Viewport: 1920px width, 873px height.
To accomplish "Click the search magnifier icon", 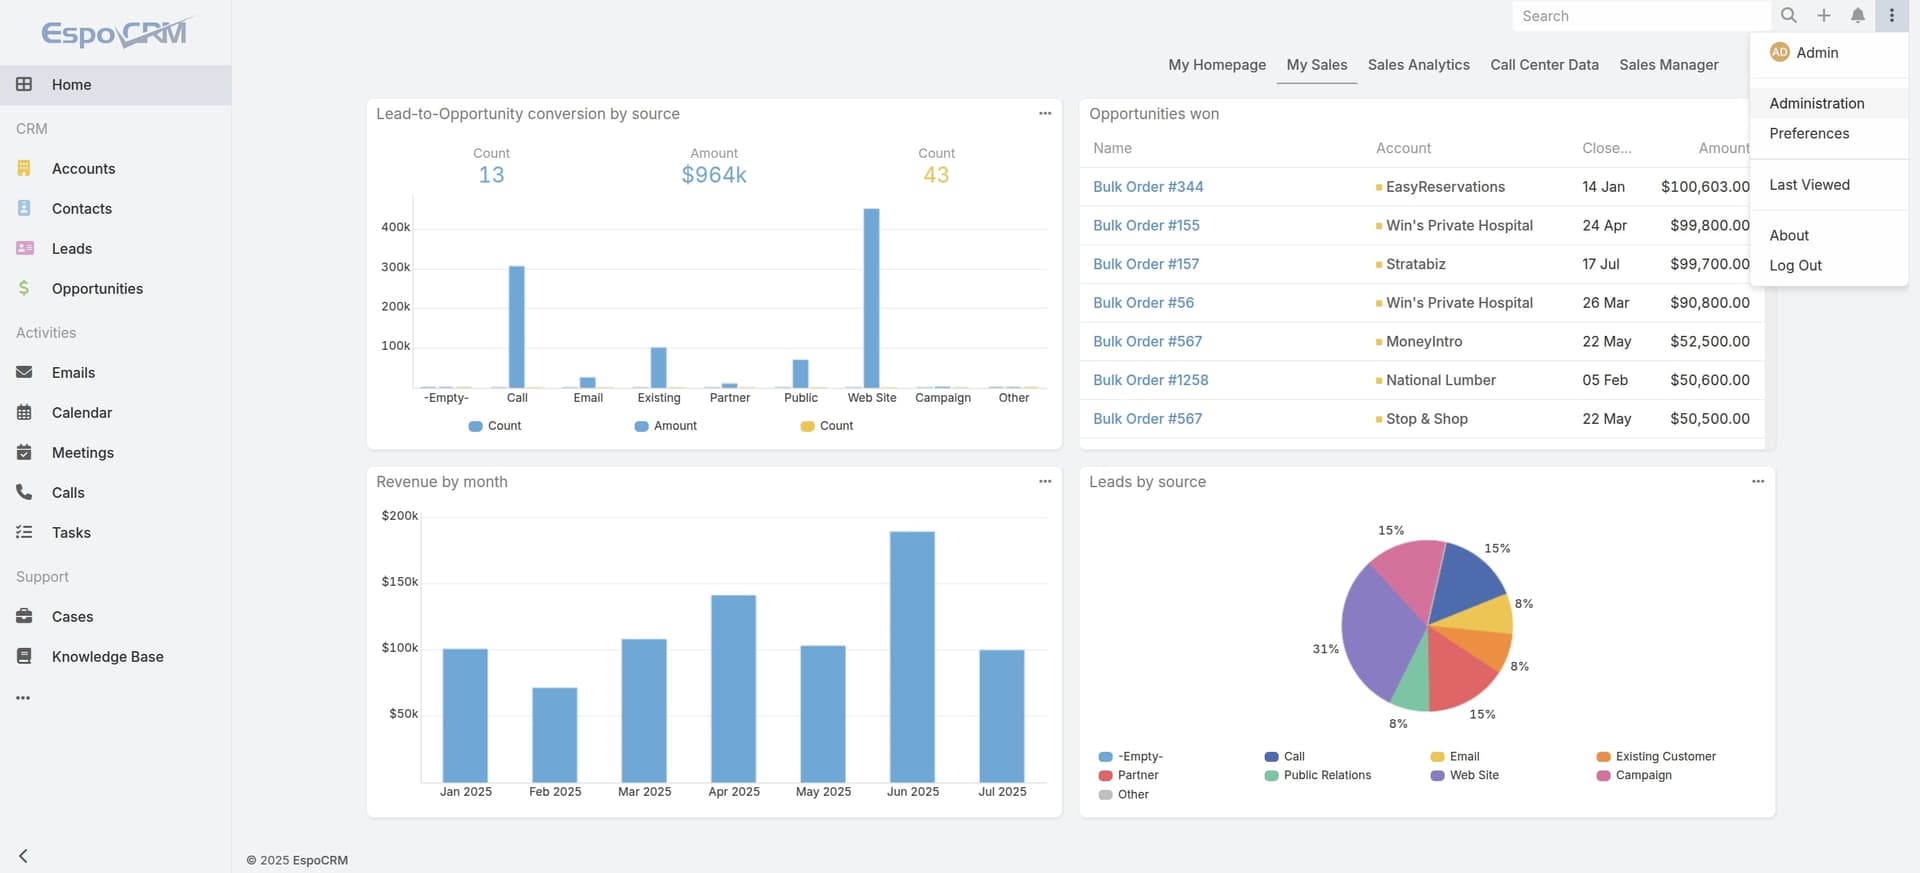I will point(1789,16).
